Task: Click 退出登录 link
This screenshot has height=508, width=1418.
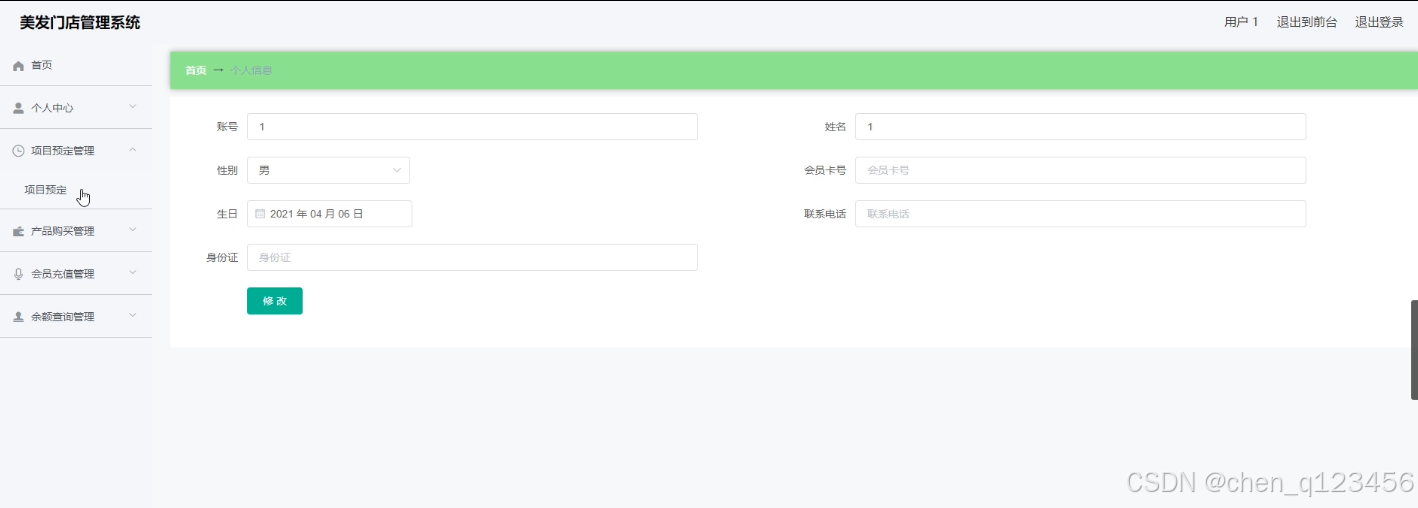Action: coord(1379,22)
